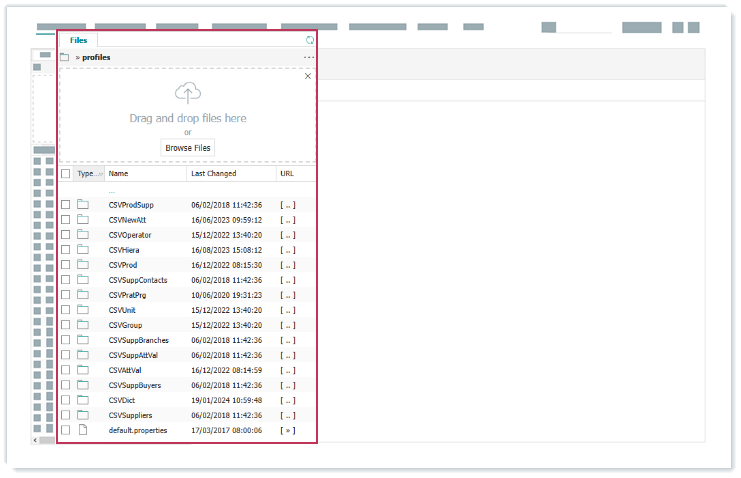Viewport: 741px width, 478px height.
Task: Switch to the Files tab
Action: pos(78,41)
